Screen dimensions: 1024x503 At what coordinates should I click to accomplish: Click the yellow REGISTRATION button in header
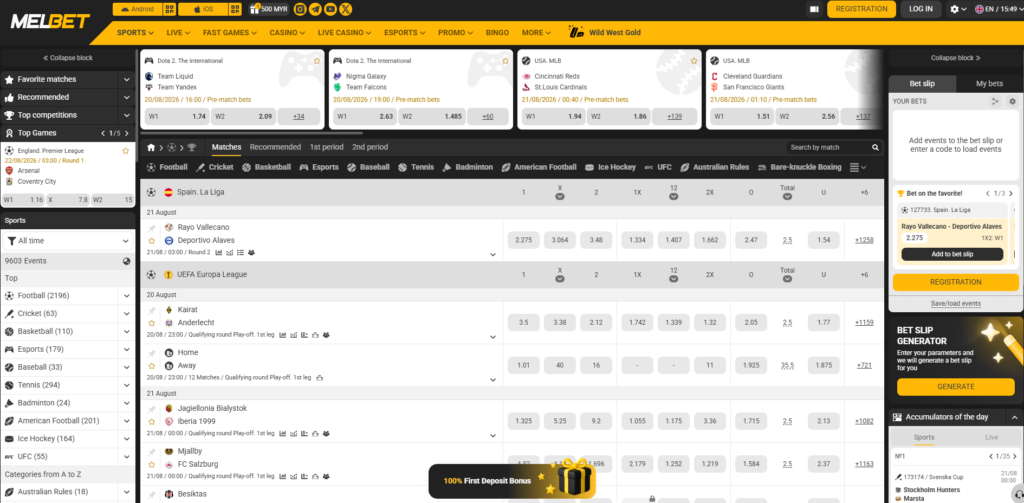pos(861,9)
